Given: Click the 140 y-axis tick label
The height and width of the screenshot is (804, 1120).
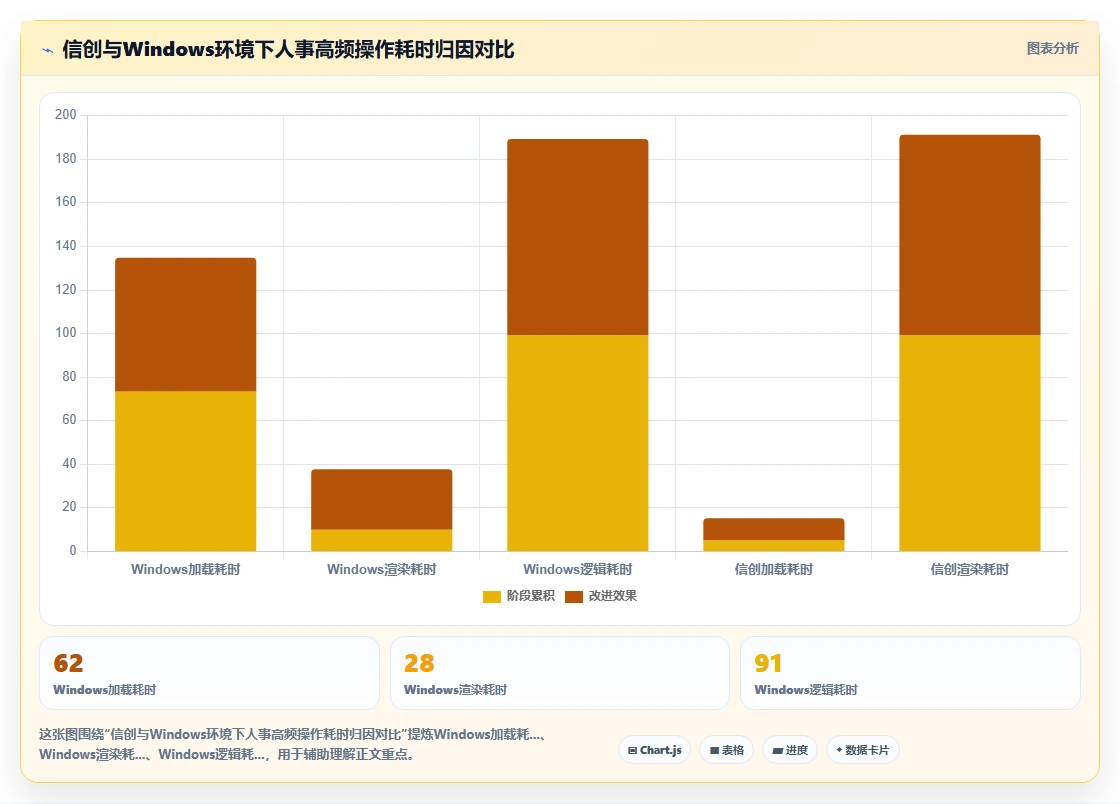Looking at the screenshot, I should (x=66, y=245).
